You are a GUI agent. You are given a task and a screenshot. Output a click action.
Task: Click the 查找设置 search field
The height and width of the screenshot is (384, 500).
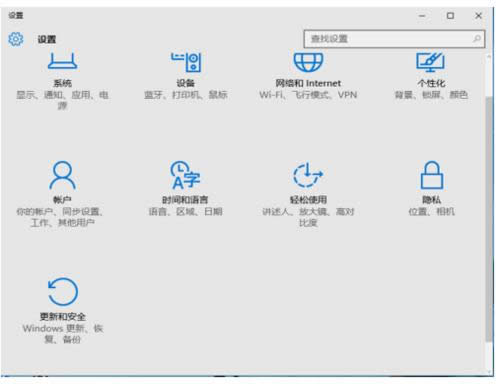394,39
